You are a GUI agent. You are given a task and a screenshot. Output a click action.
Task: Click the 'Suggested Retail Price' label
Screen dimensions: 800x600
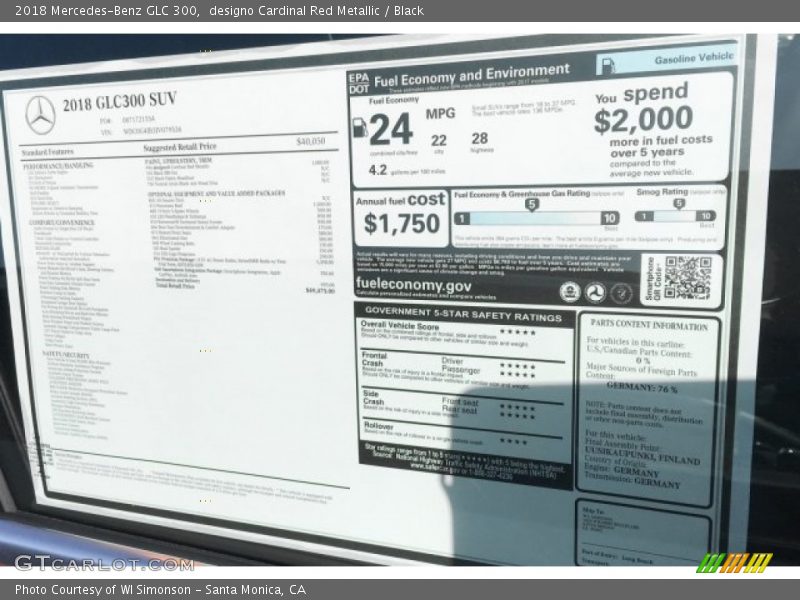pyautogui.click(x=180, y=147)
